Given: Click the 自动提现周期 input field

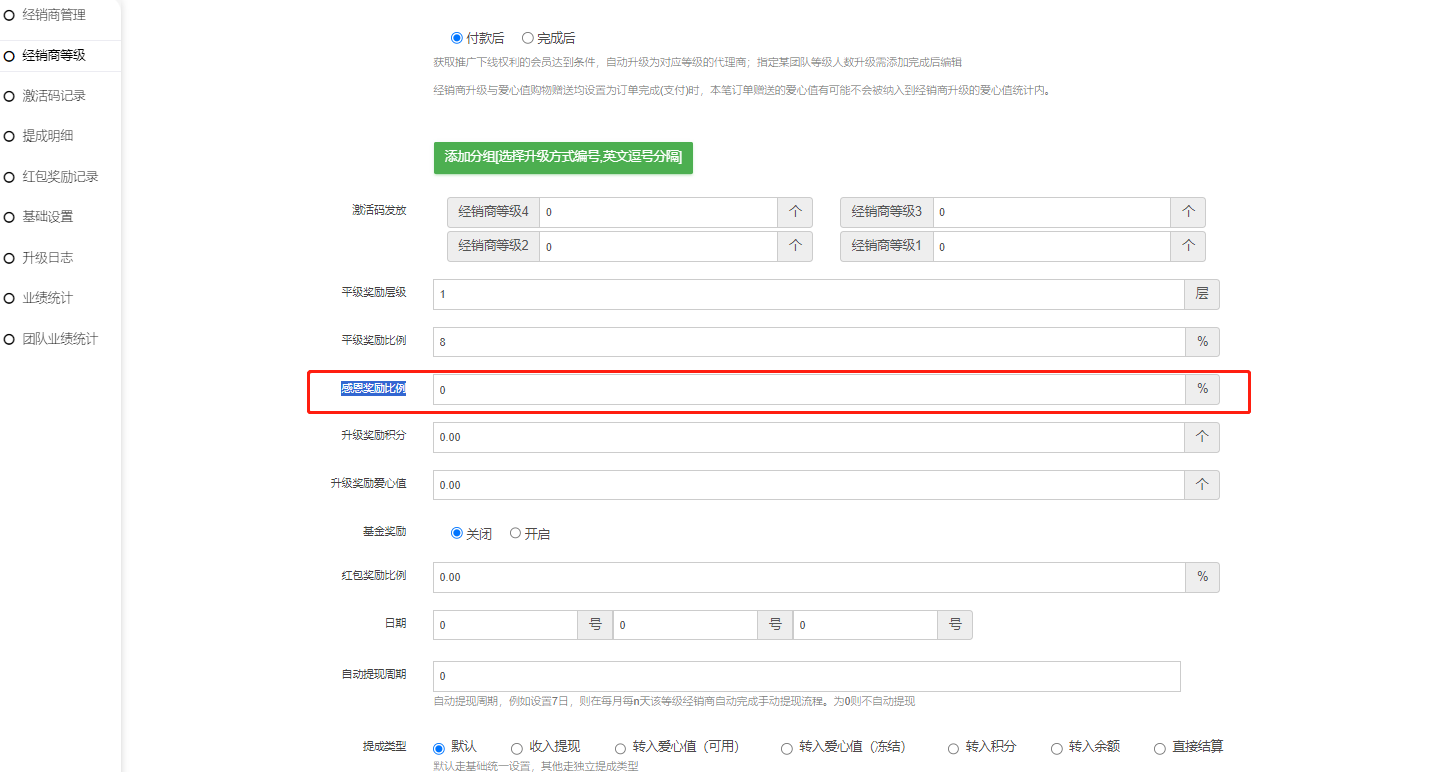Looking at the screenshot, I should [x=806, y=676].
